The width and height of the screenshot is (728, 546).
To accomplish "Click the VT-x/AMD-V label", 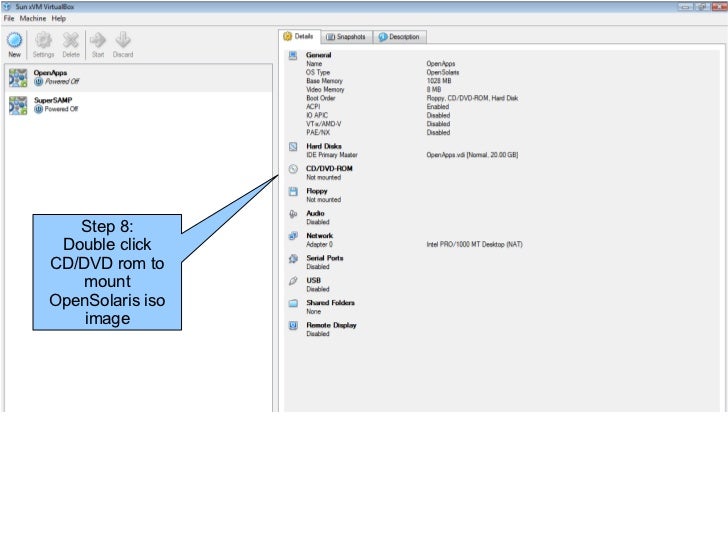I will [323, 124].
